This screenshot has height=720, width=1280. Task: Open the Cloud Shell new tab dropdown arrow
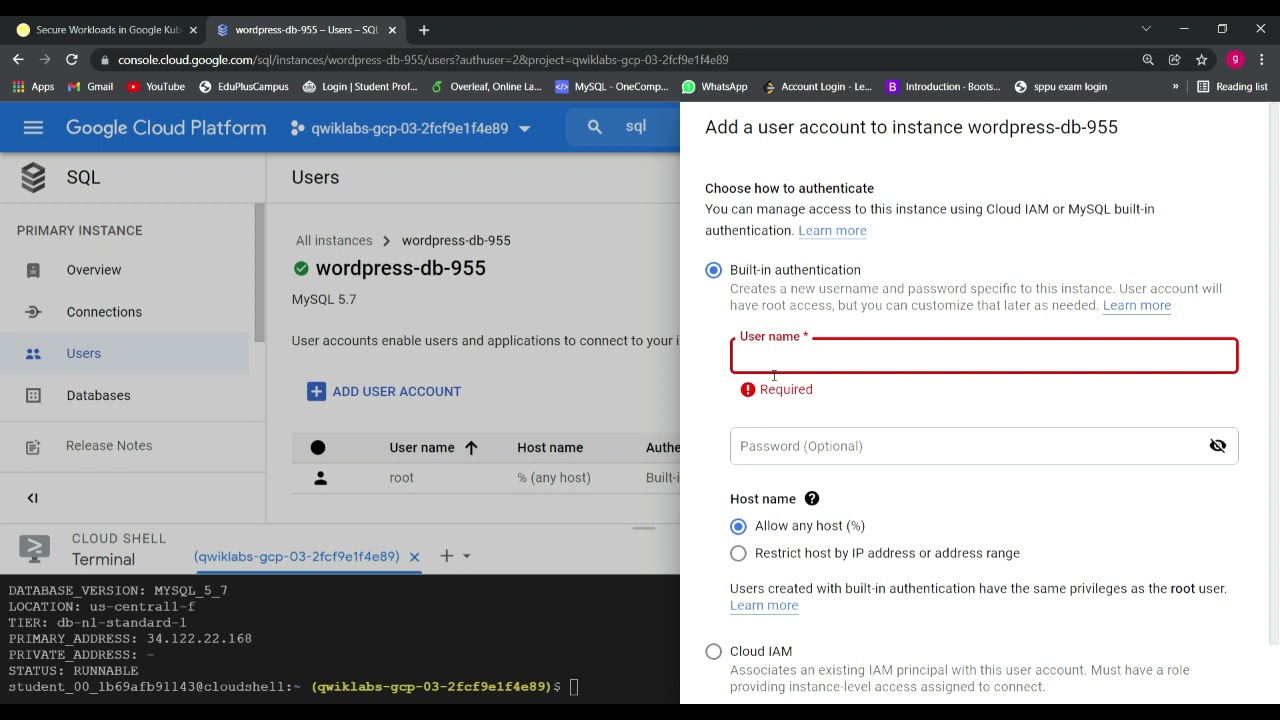(x=466, y=556)
